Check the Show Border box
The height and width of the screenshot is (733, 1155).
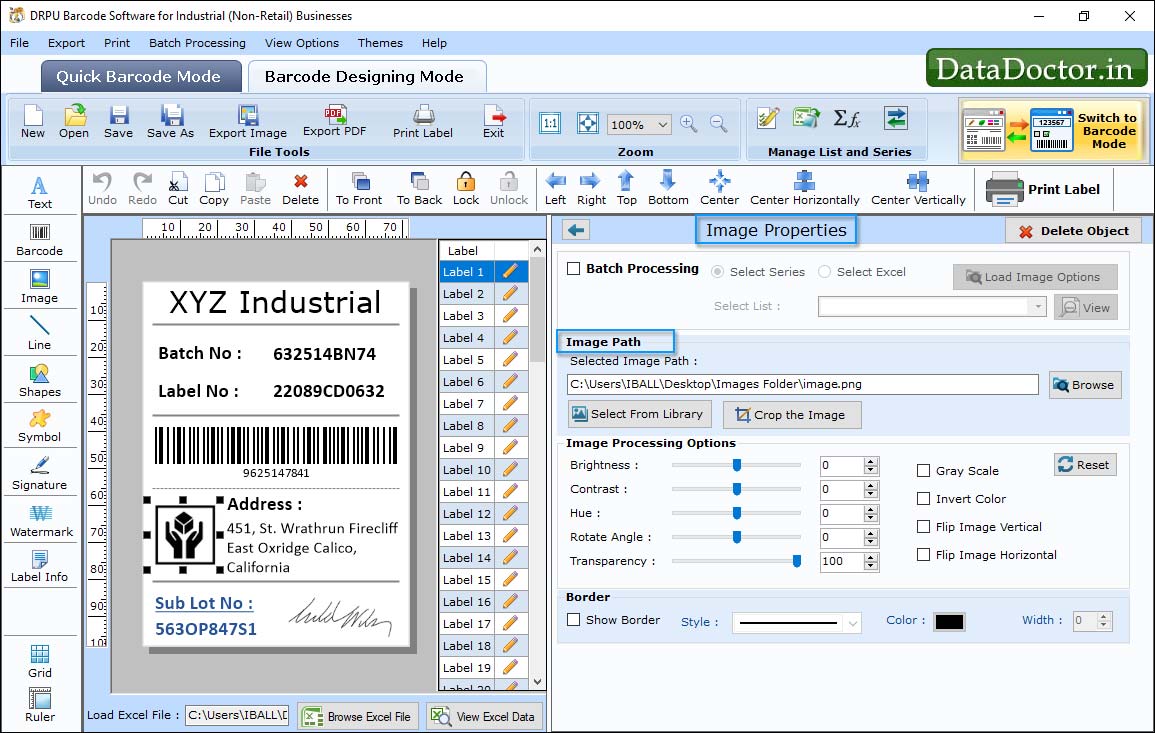point(574,620)
